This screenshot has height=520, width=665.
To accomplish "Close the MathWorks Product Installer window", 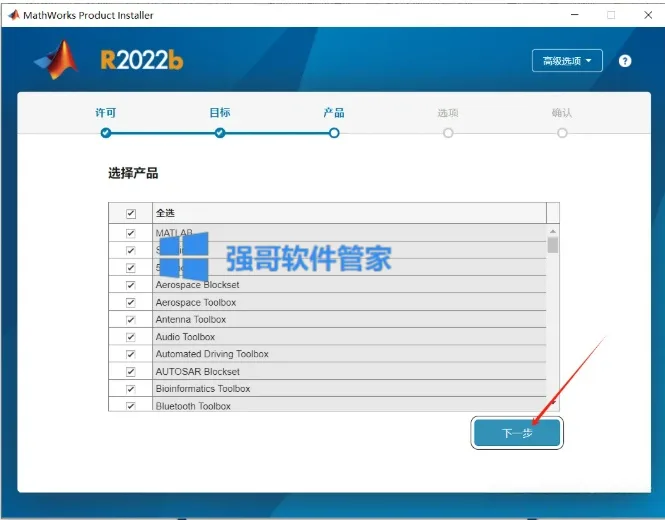I will tap(648, 15).
